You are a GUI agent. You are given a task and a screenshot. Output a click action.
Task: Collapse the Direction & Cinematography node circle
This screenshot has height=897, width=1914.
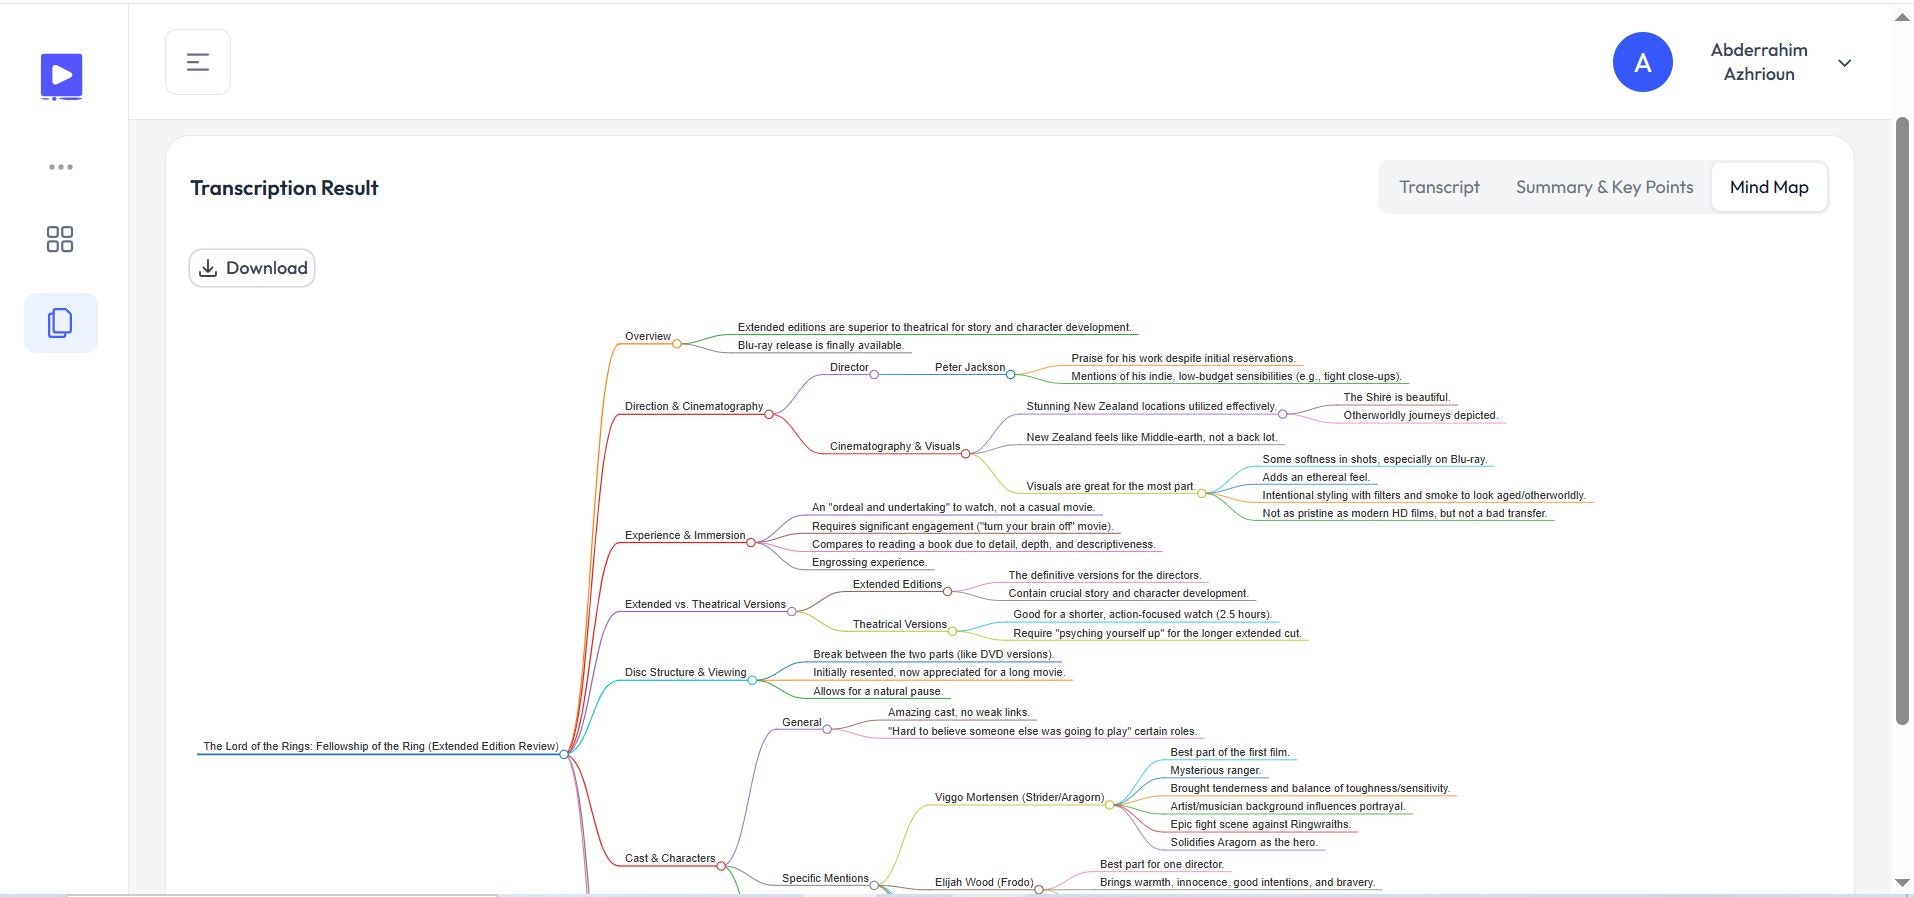pyautogui.click(x=769, y=414)
